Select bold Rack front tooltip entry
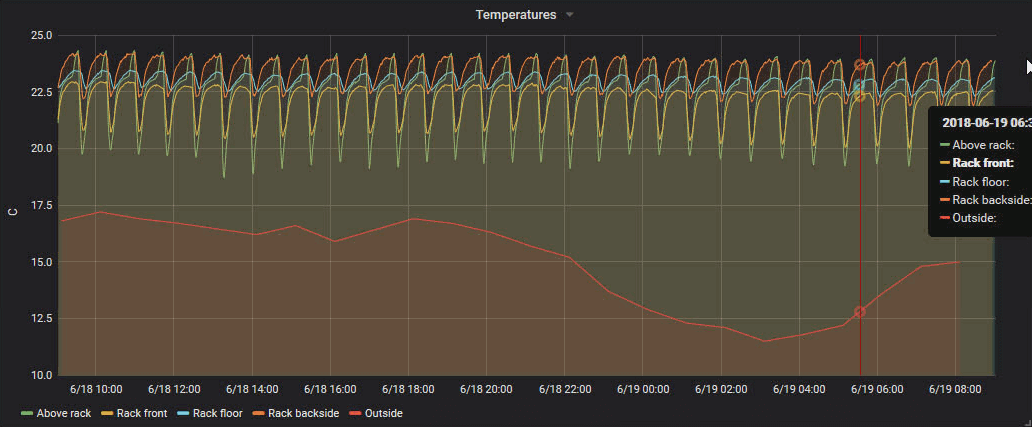 (984, 163)
